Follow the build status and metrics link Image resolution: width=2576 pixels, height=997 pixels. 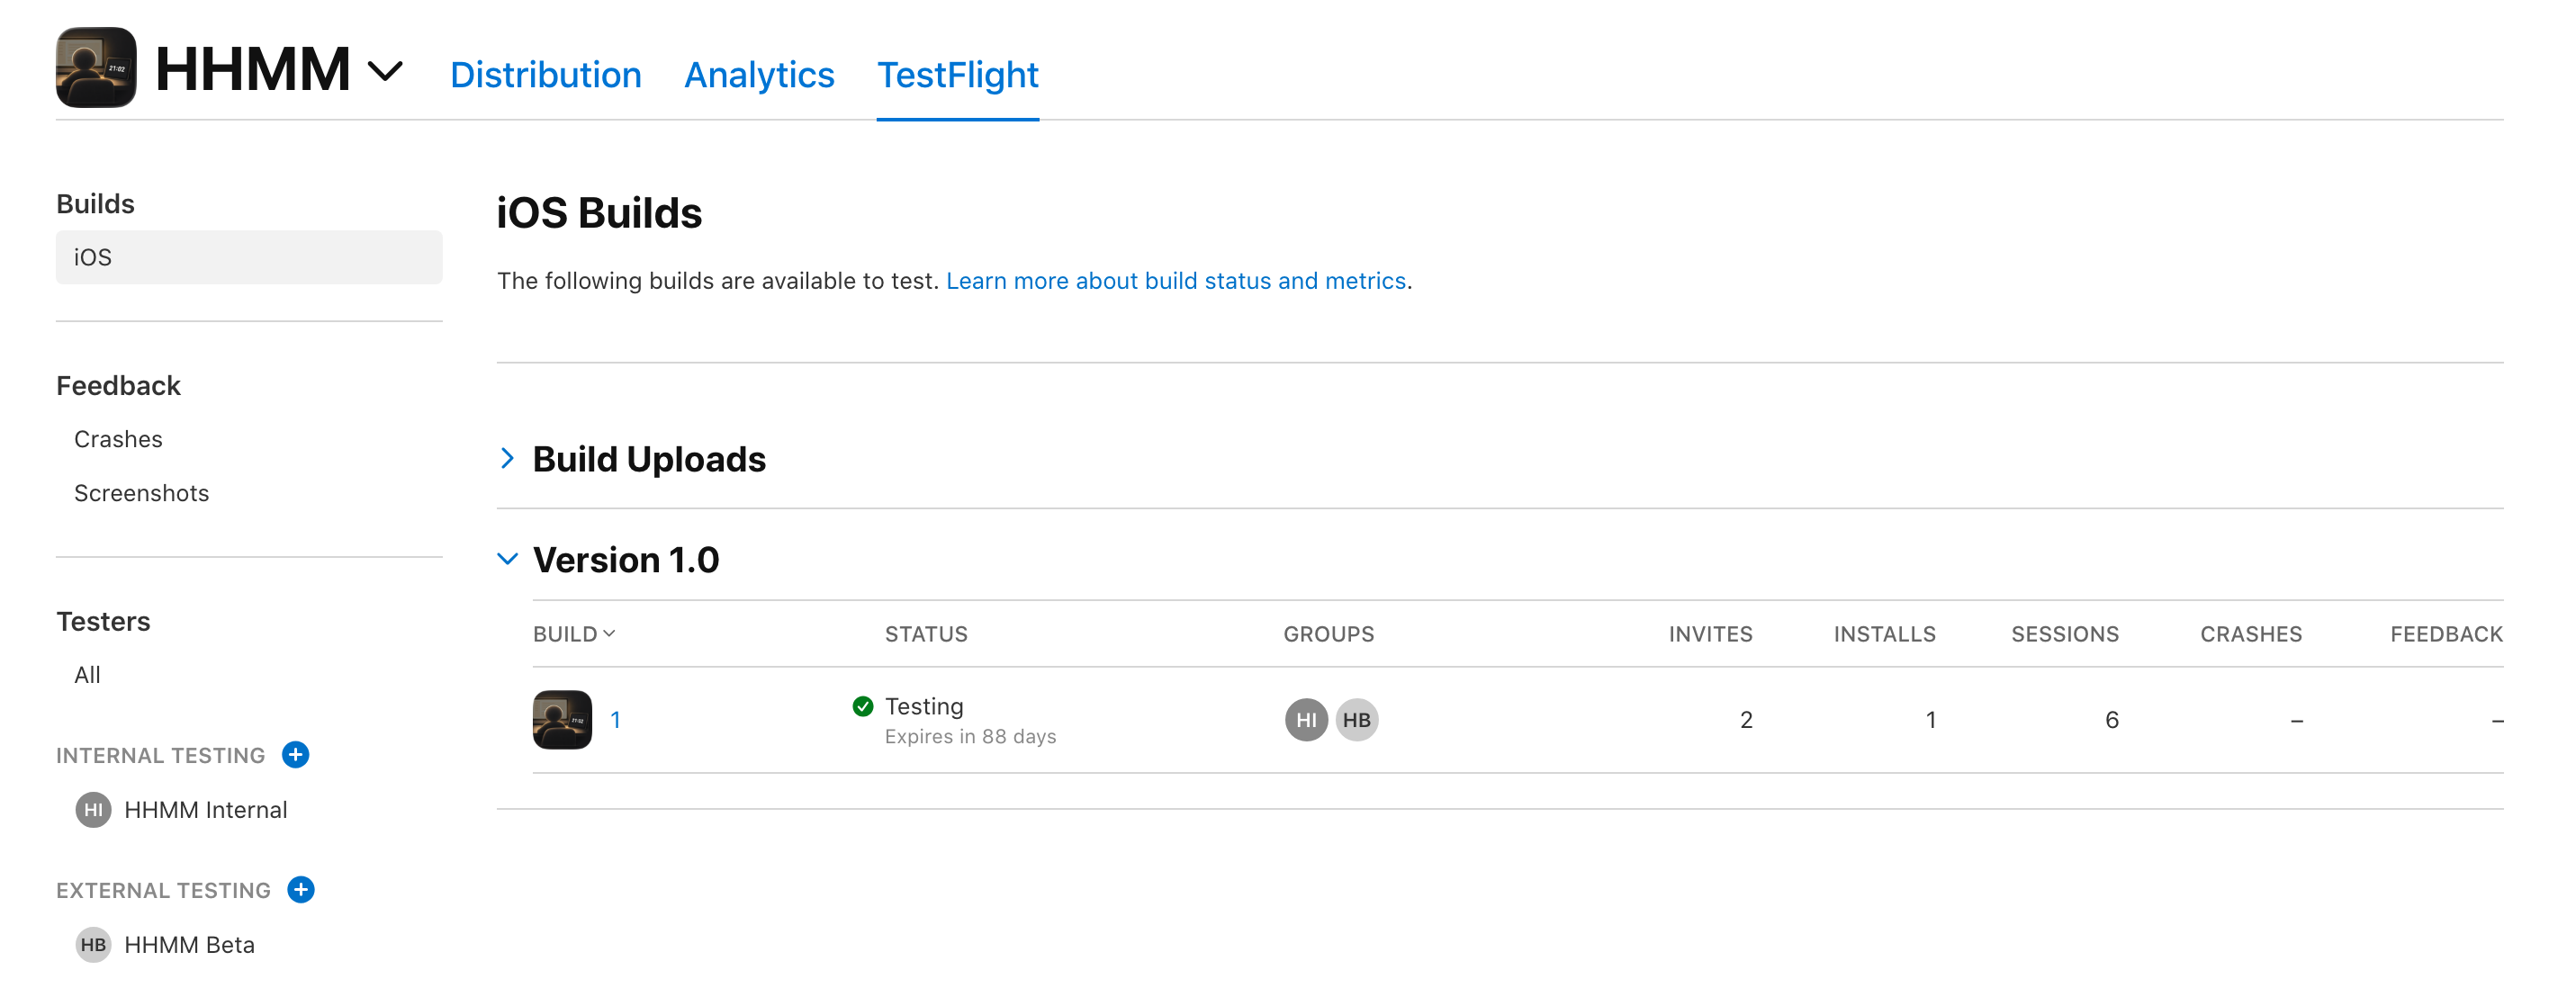click(1176, 281)
